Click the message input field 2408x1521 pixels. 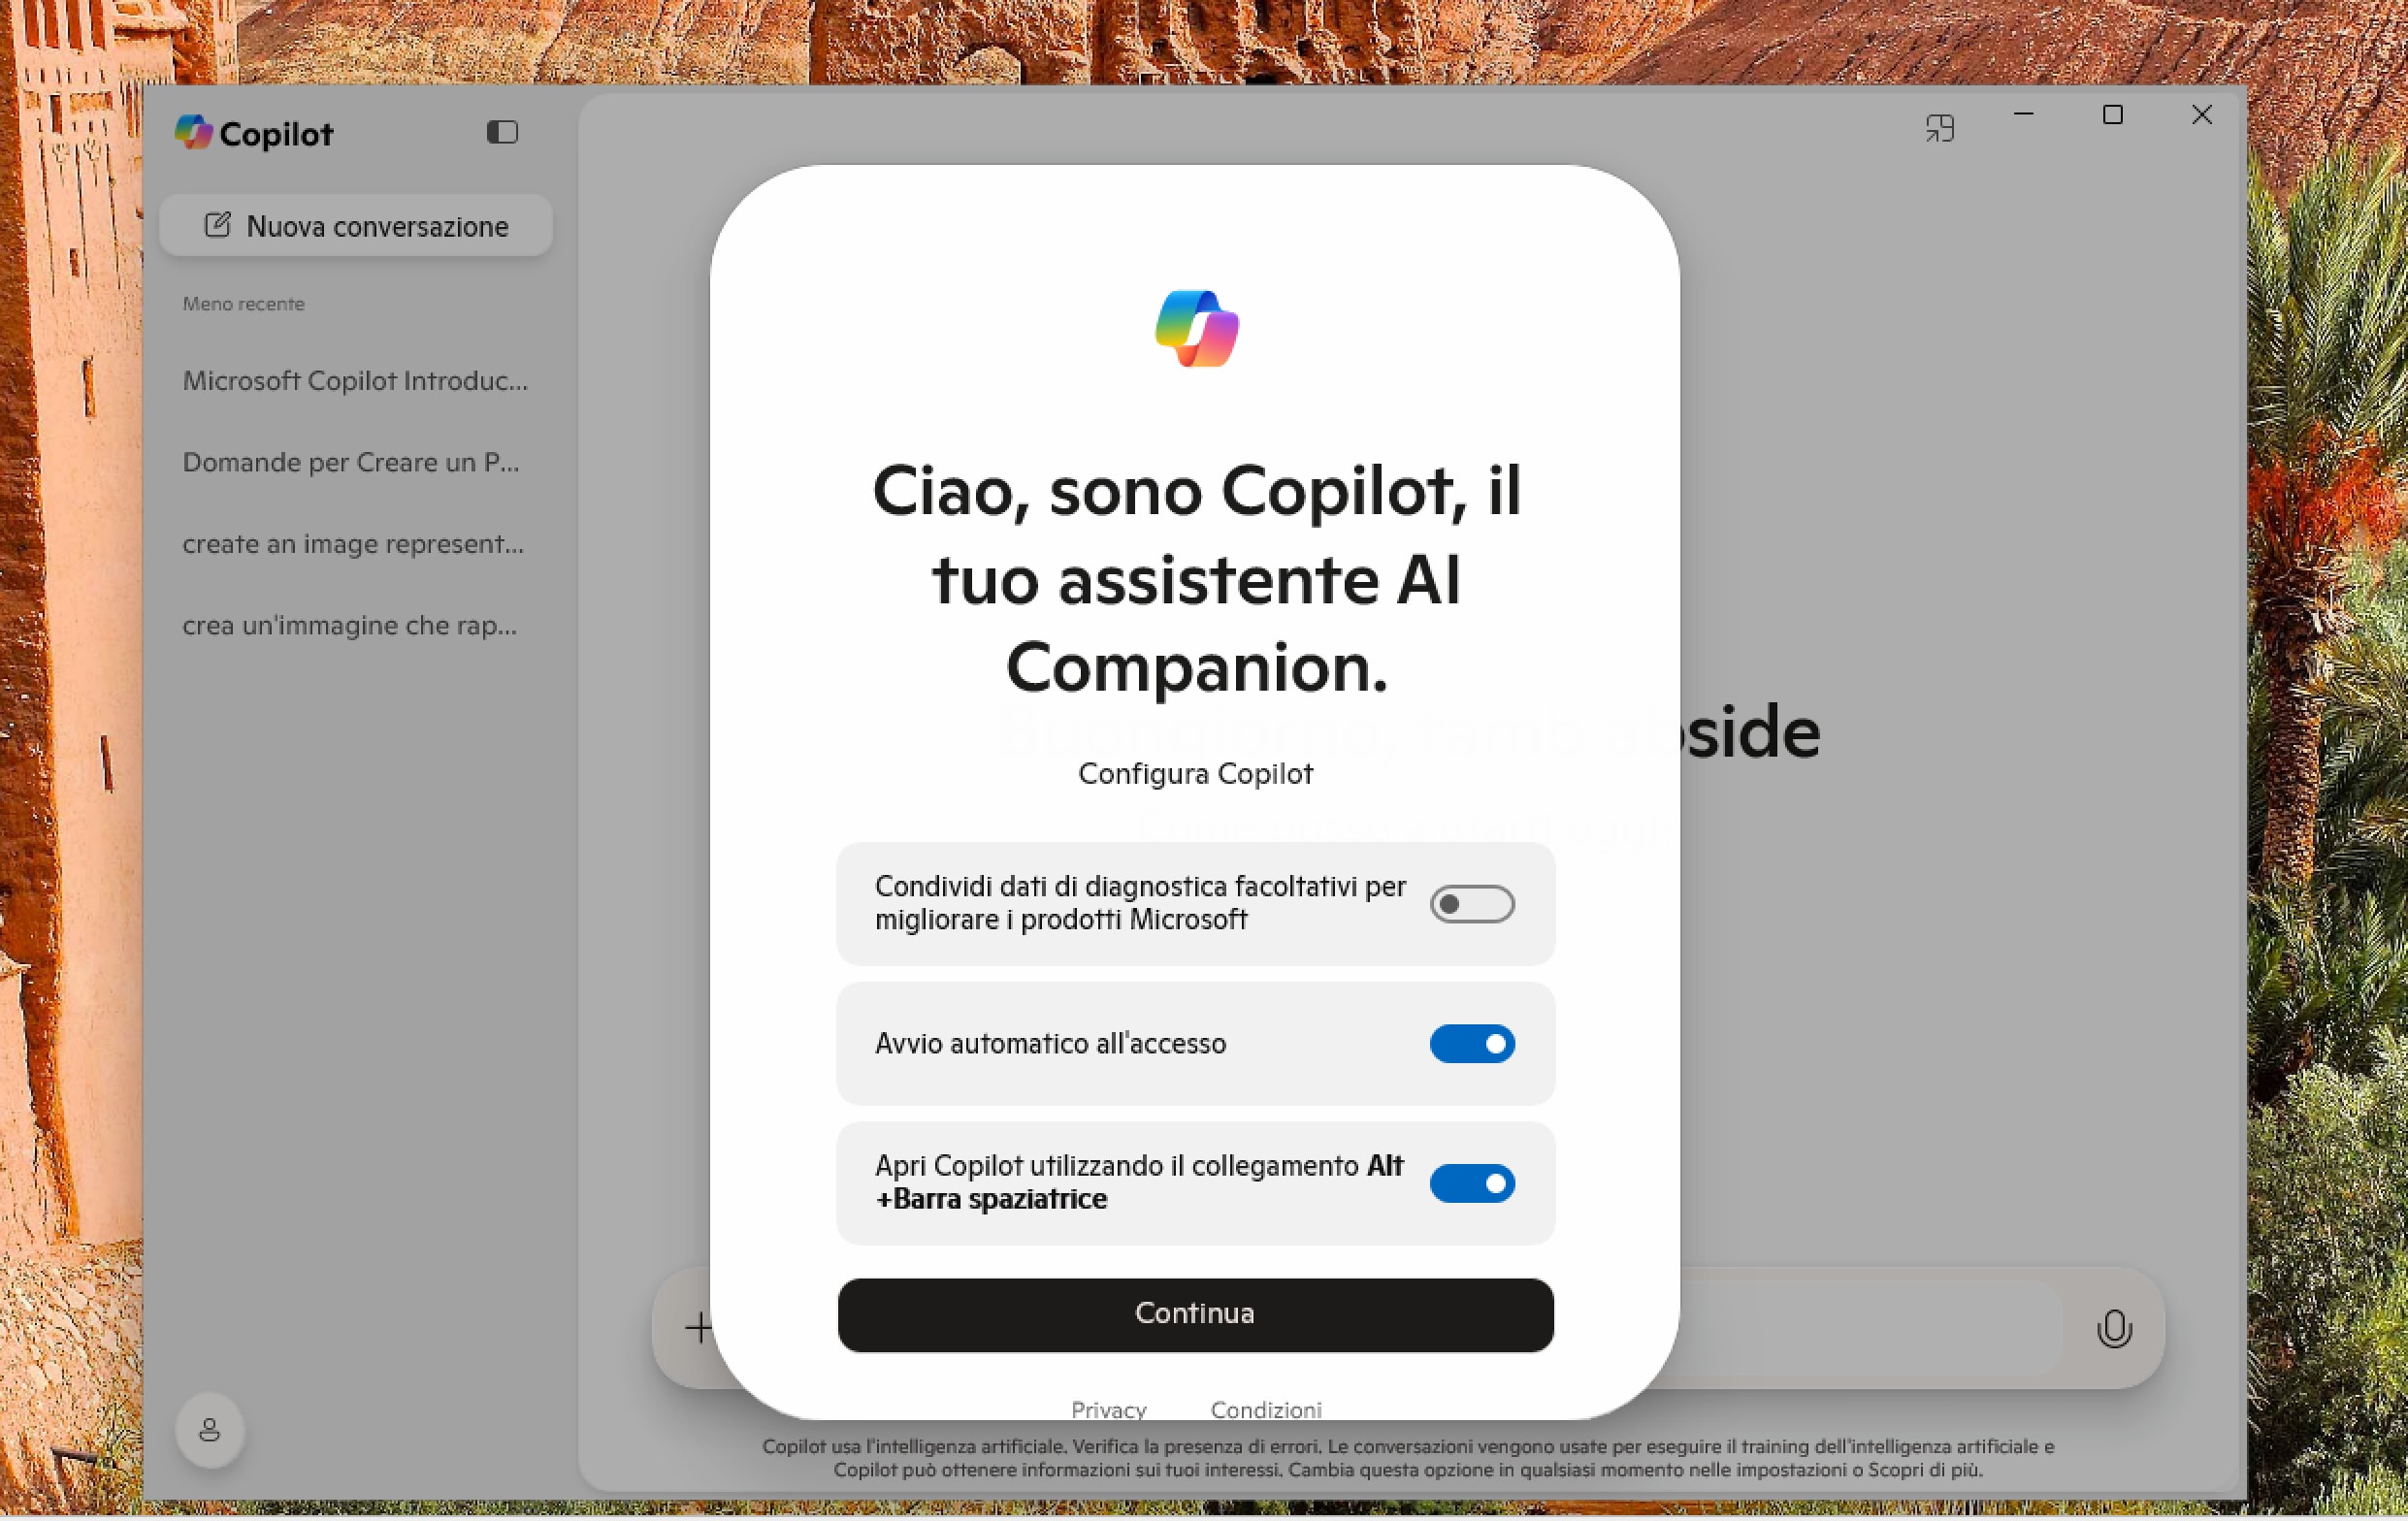[x=1850, y=1329]
